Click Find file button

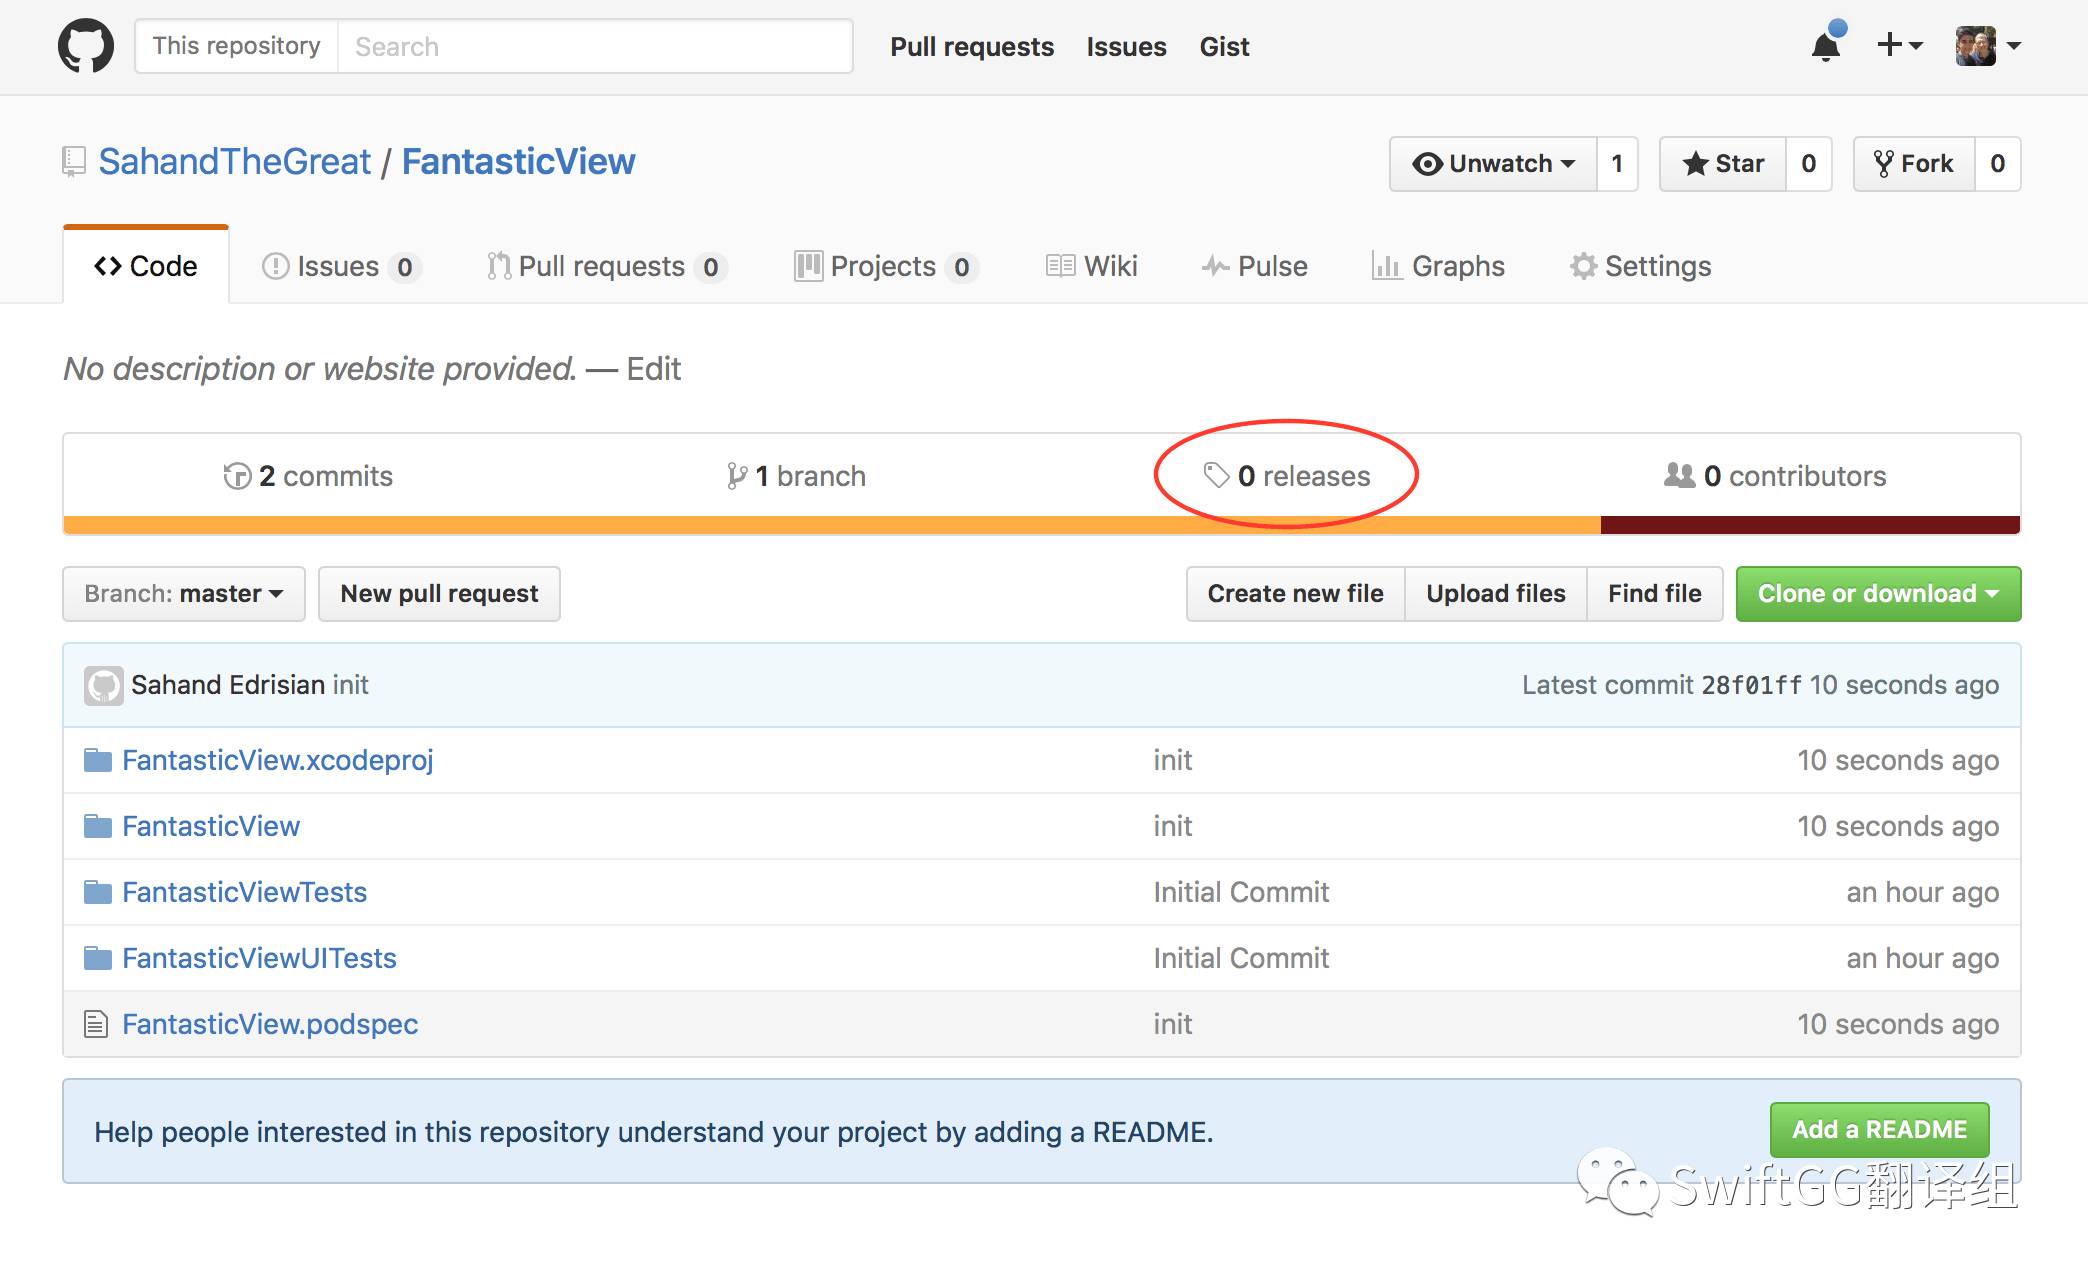coord(1655,594)
